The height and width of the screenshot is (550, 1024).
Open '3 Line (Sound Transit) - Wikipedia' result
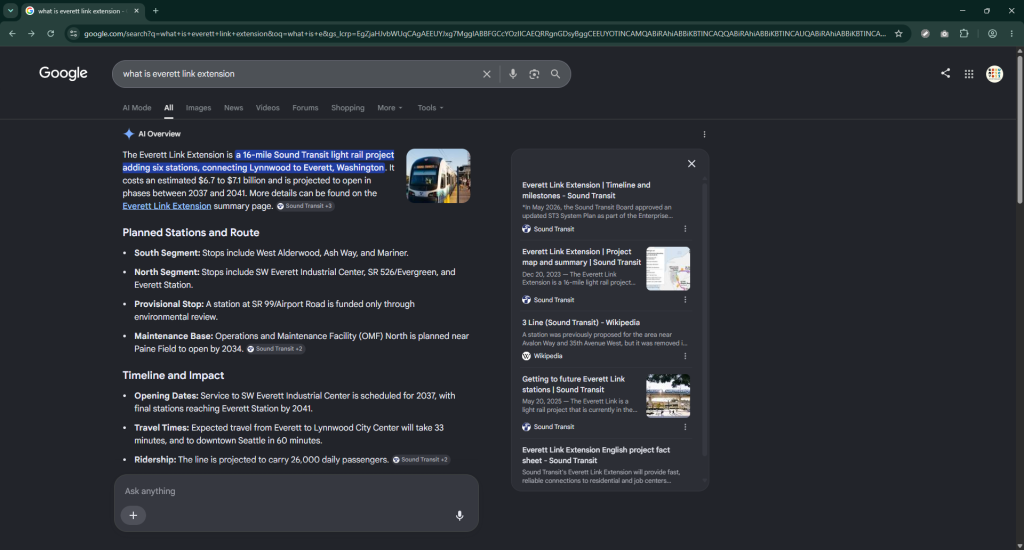click(x=581, y=322)
